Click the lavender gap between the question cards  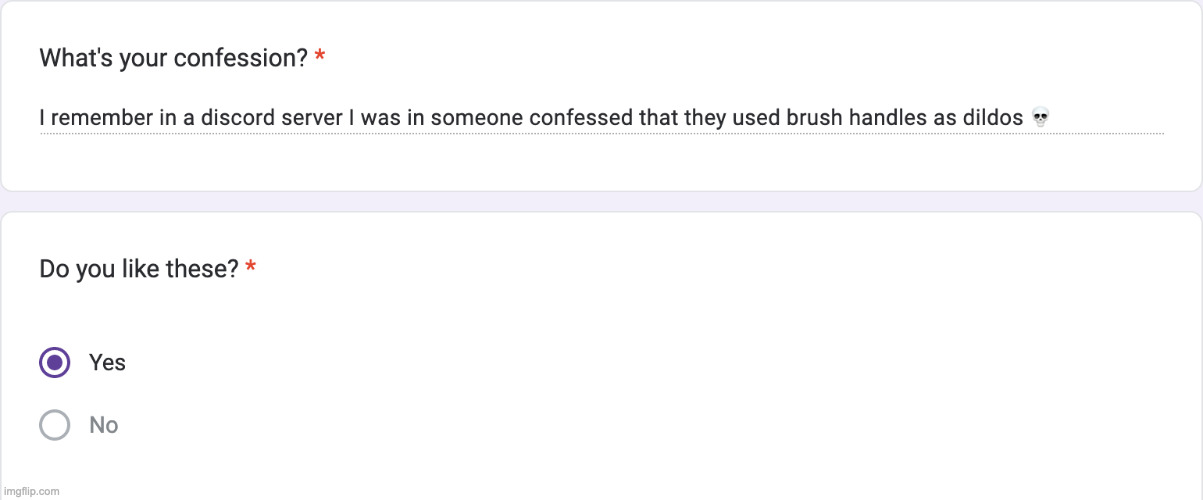pyautogui.click(x=600, y=201)
